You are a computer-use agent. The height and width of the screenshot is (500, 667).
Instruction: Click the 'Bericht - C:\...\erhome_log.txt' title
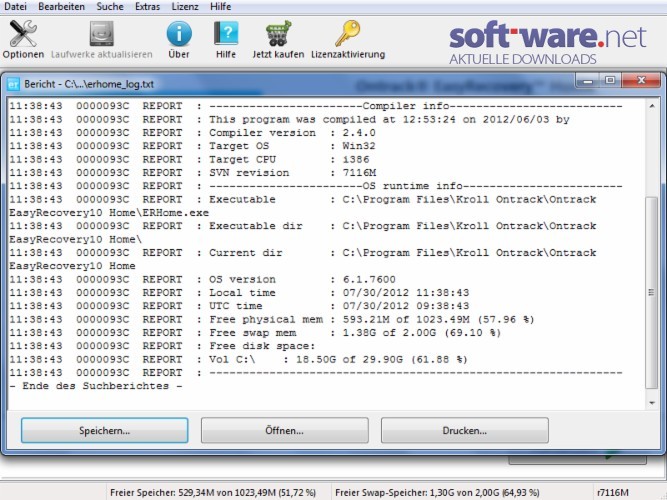coord(89,84)
